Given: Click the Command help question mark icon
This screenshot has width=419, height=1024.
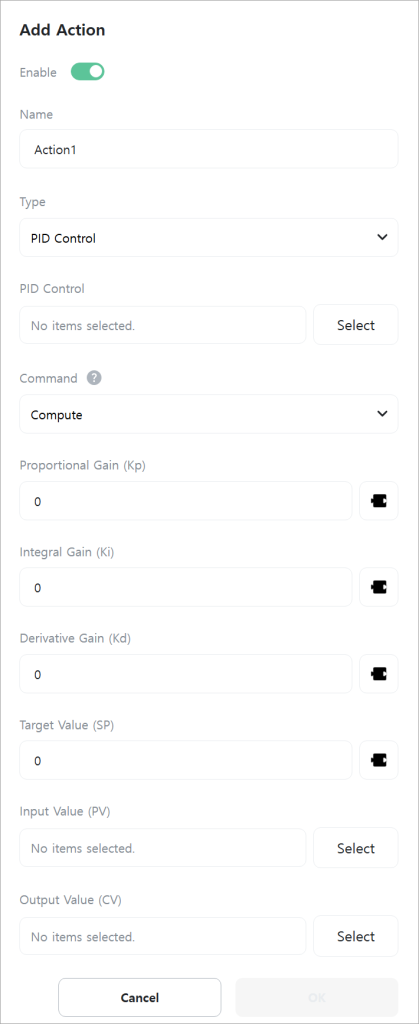Looking at the screenshot, I should tap(94, 378).
